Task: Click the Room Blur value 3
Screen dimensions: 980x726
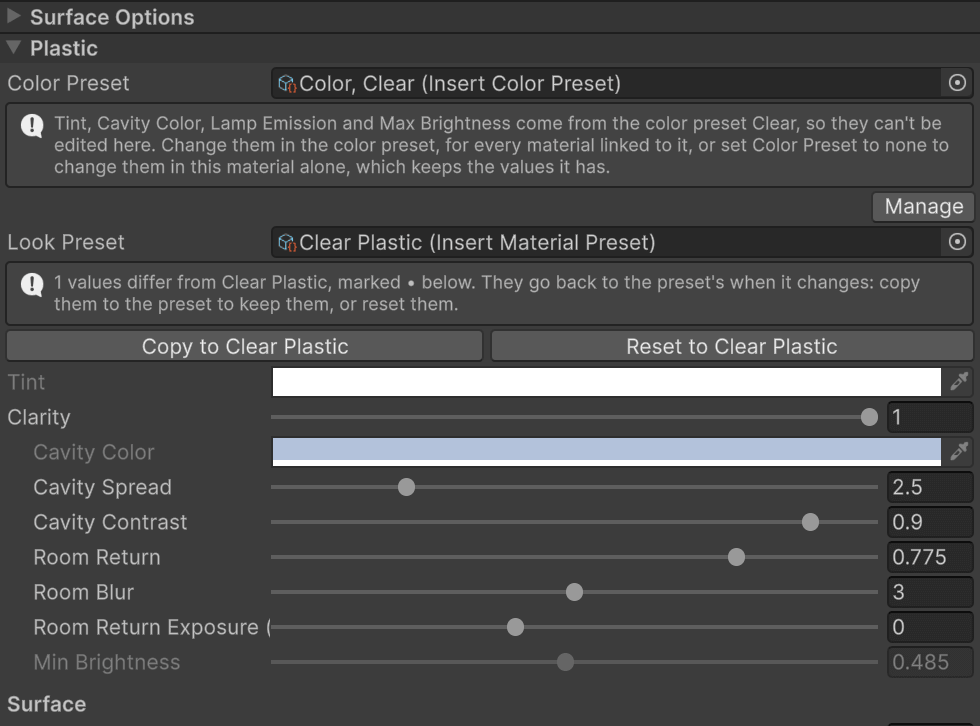Action: point(930,592)
